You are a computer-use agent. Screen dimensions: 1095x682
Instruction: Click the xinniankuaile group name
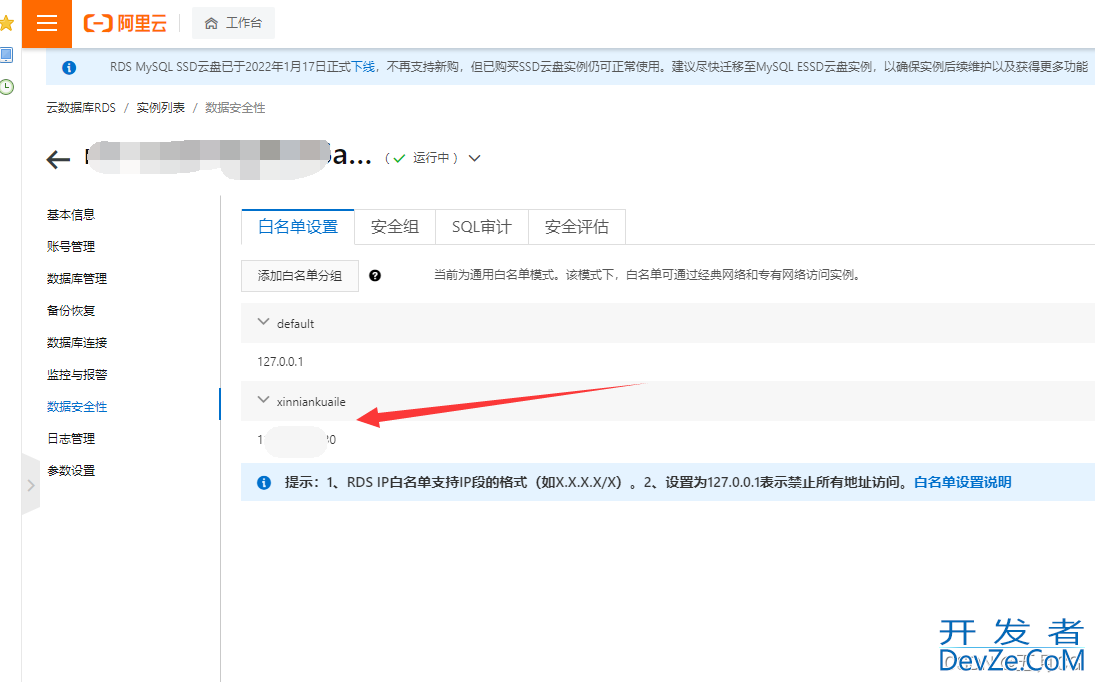(311, 401)
